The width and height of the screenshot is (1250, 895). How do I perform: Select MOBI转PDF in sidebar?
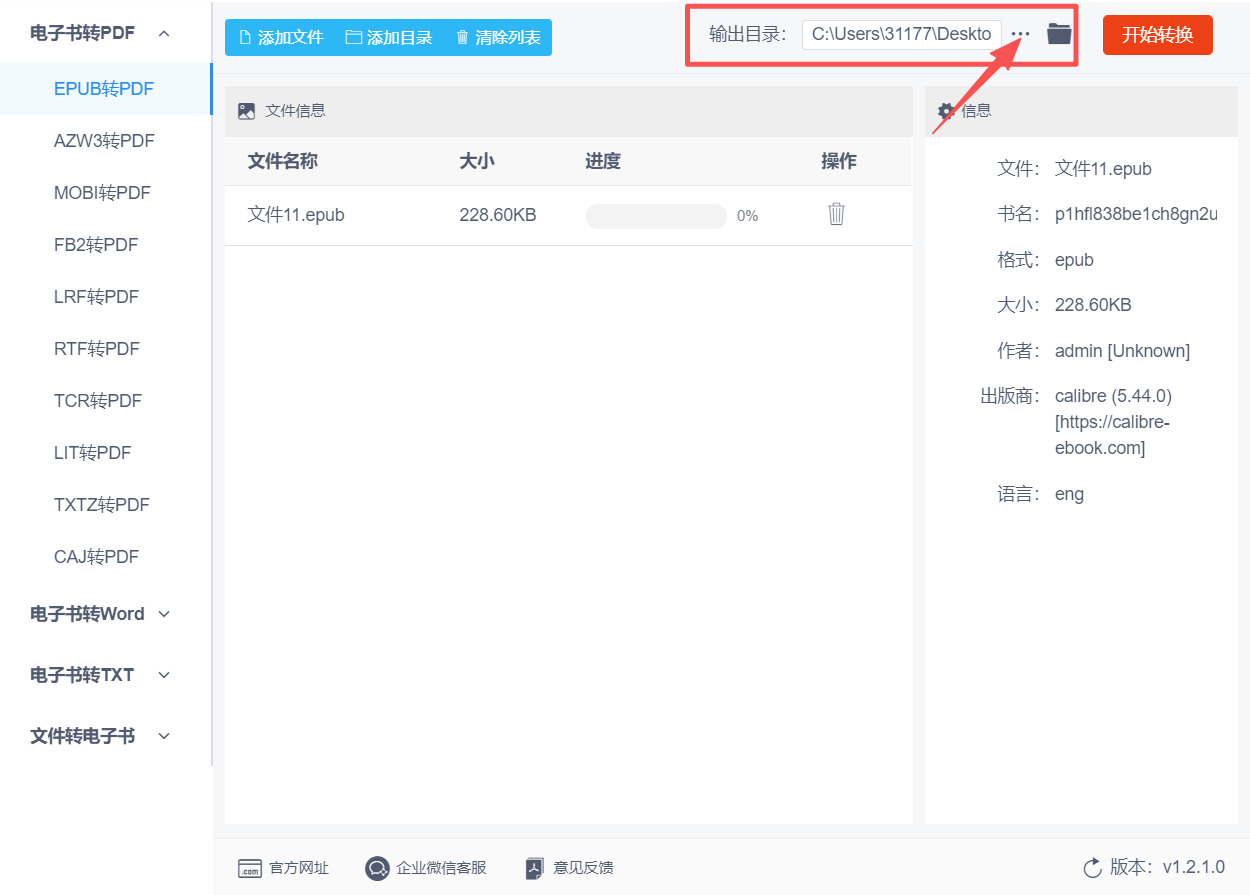[x=102, y=193]
